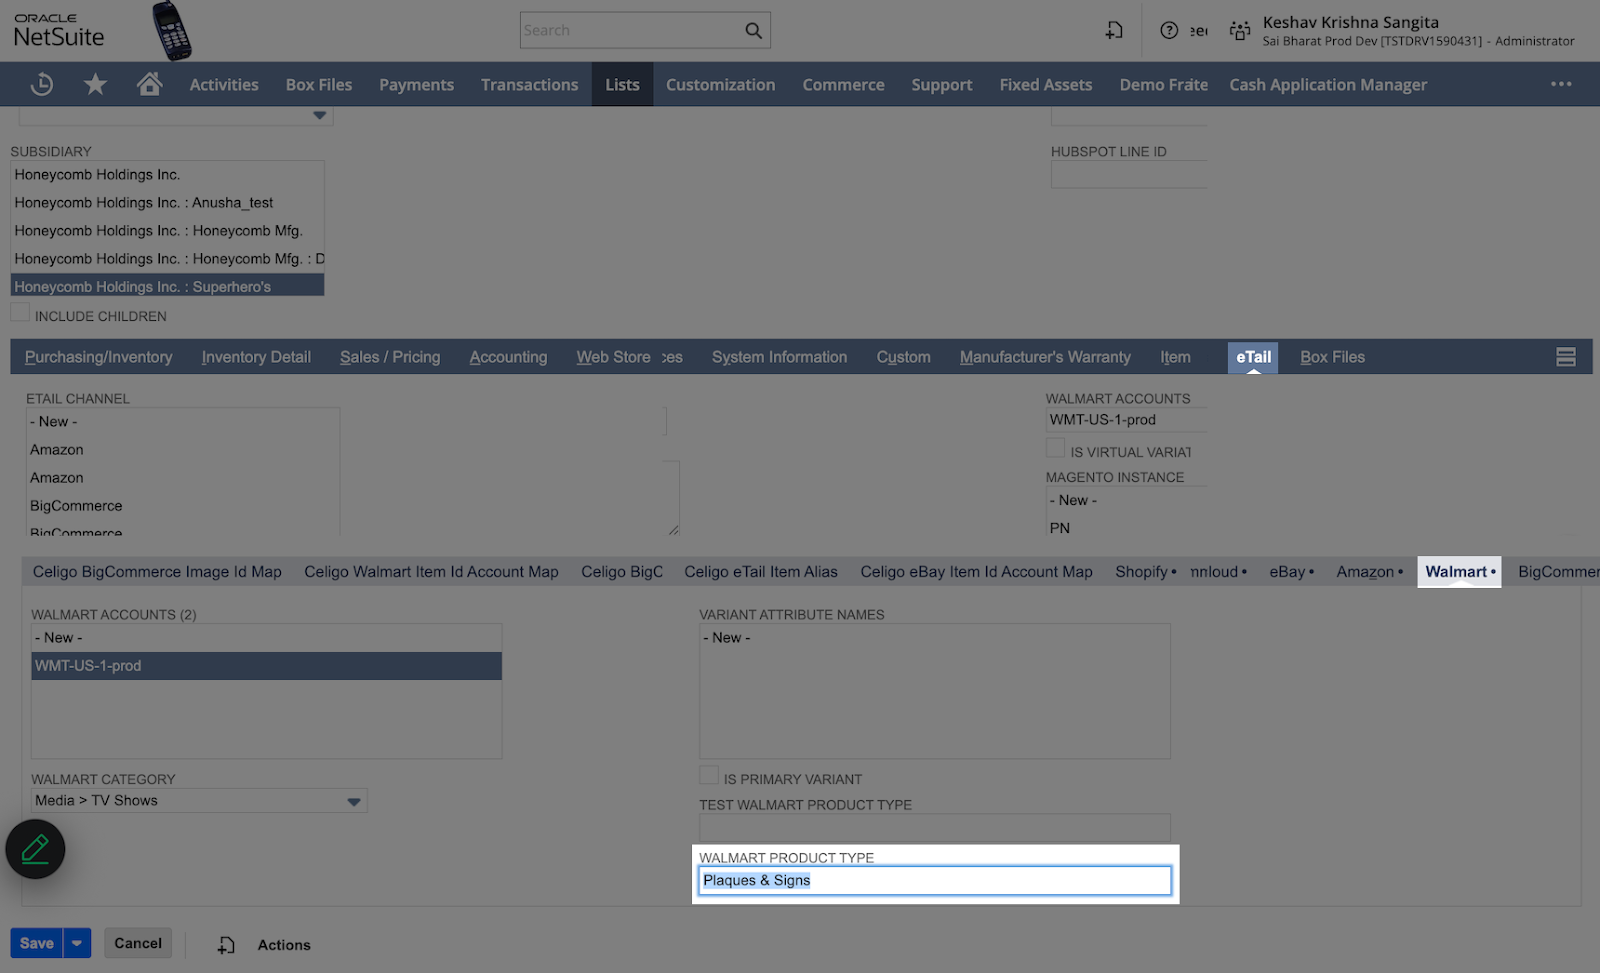The width and height of the screenshot is (1600, 973).
Task: Click the green pencil floating button
Action: [x=35, y=849]
